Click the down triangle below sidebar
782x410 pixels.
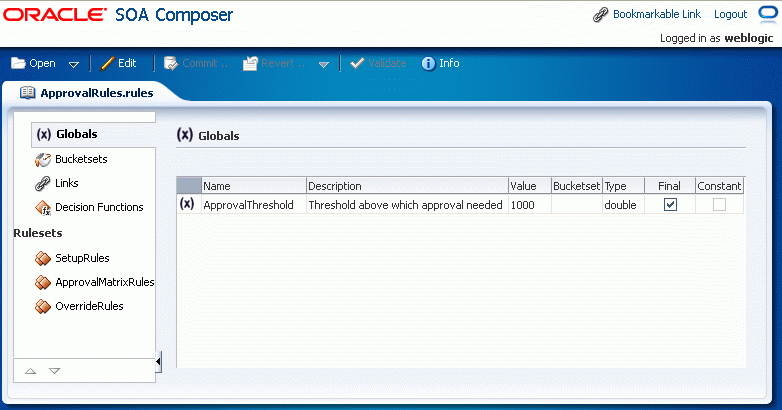click(54, 371)
